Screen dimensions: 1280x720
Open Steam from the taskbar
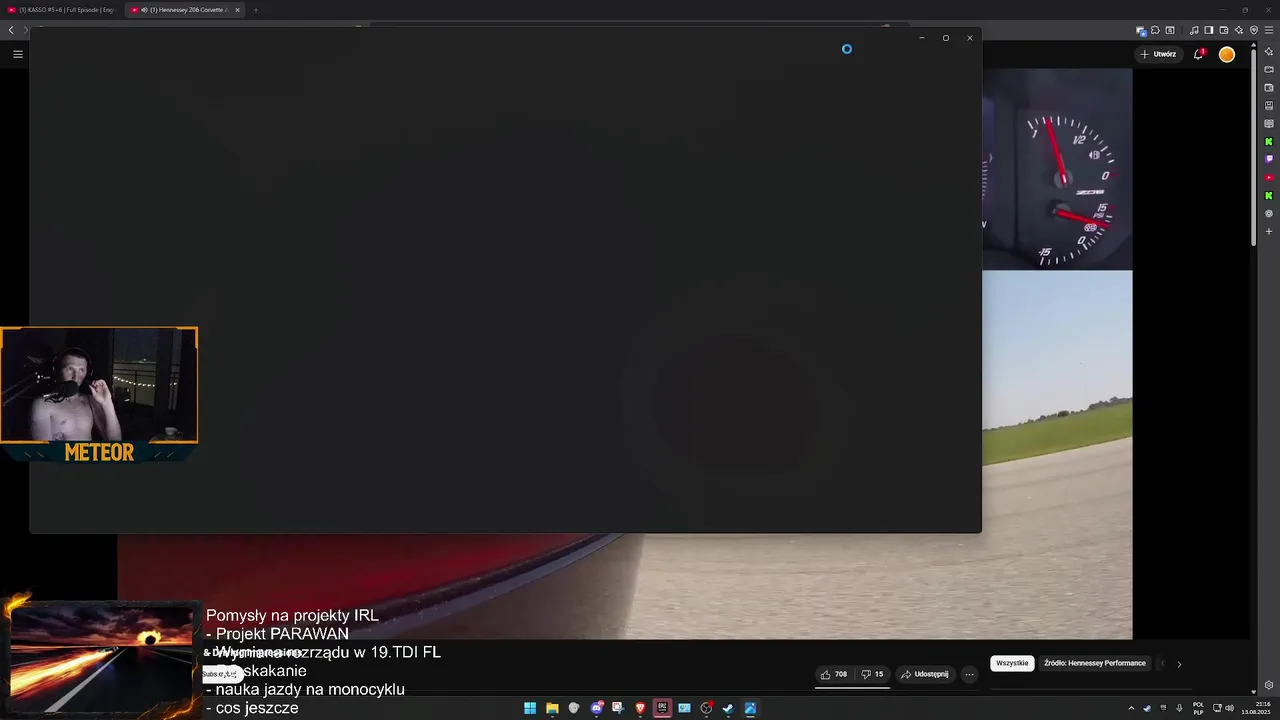(x=728, y=708)
